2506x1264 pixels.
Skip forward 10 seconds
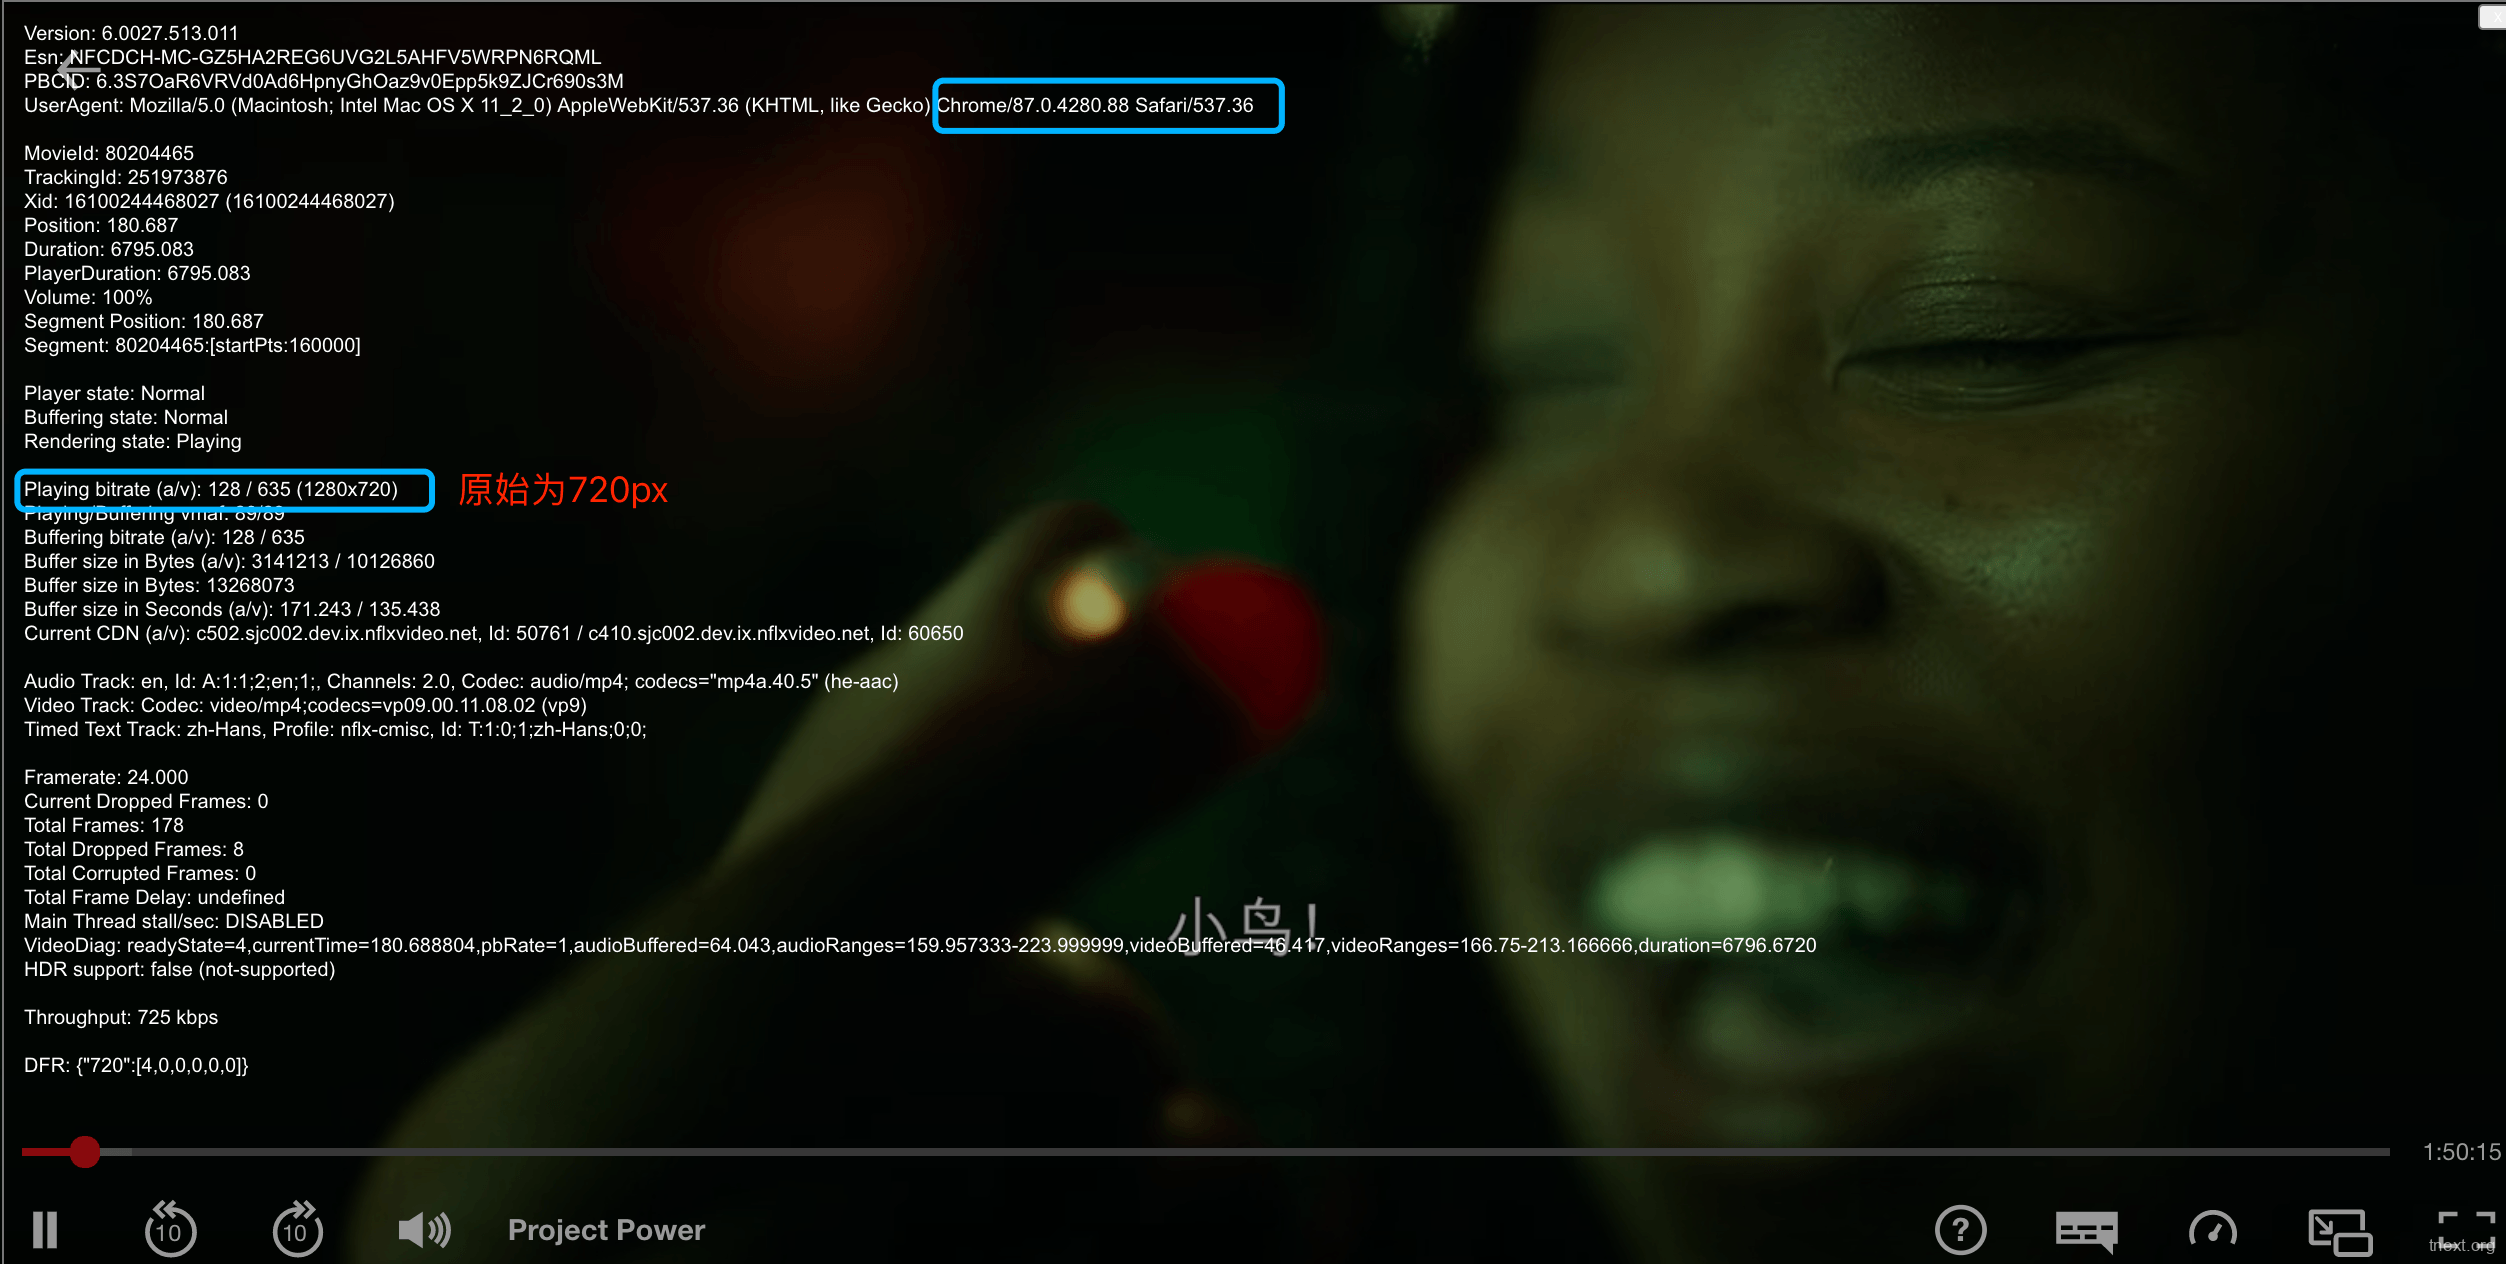click(297, 1228)
